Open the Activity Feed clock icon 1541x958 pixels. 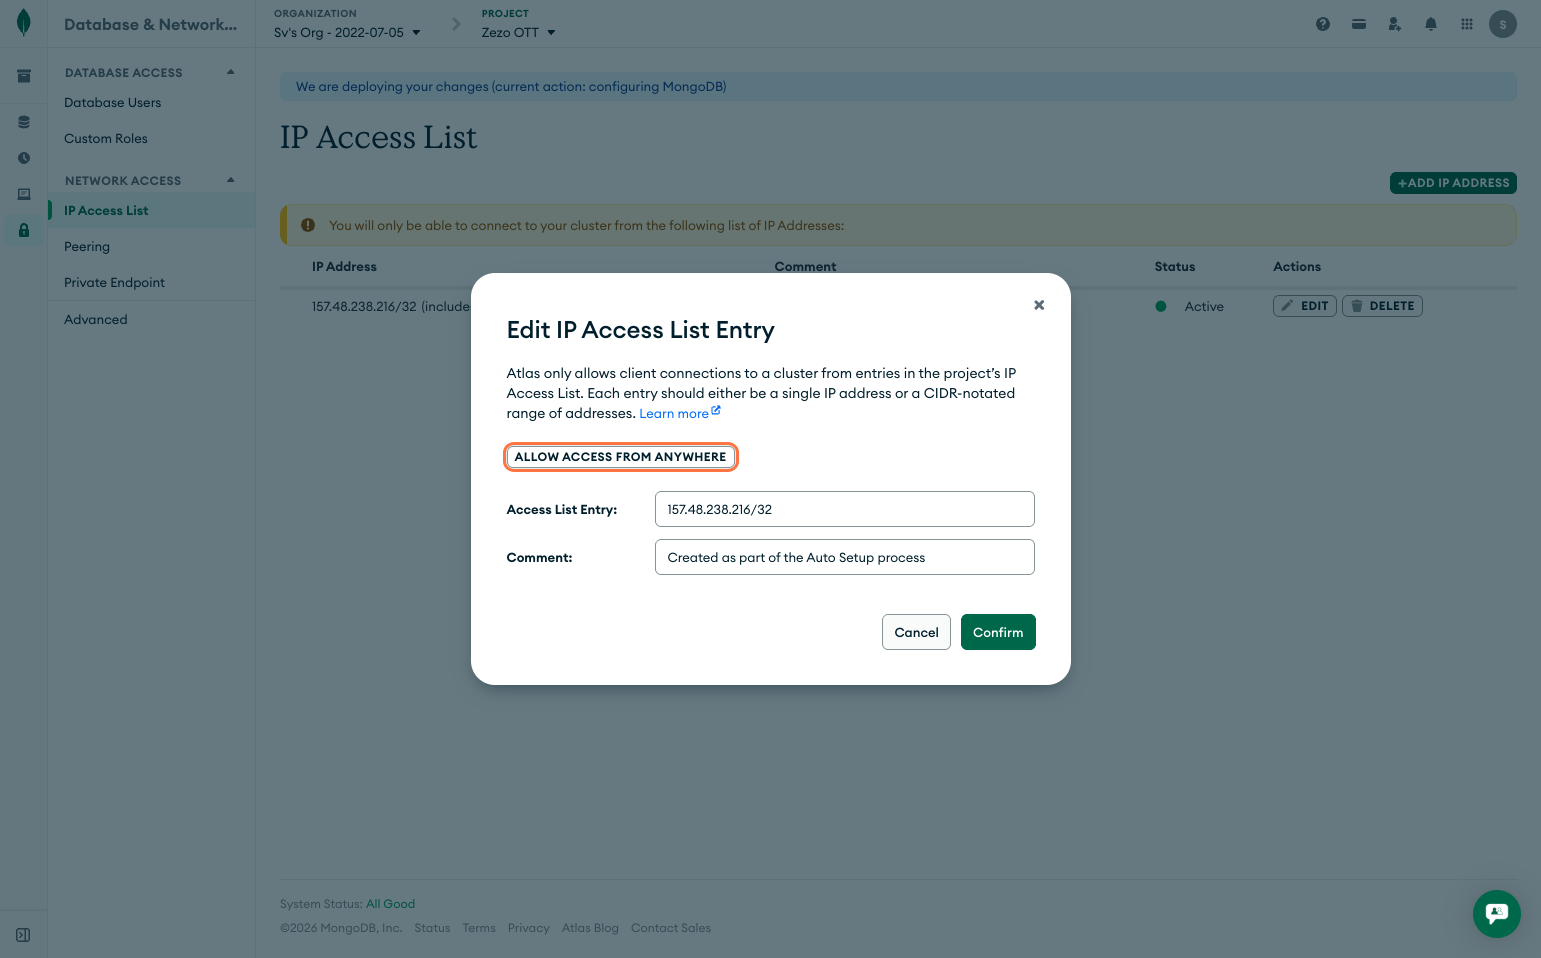pyautogui.click(x=23, y=158)
